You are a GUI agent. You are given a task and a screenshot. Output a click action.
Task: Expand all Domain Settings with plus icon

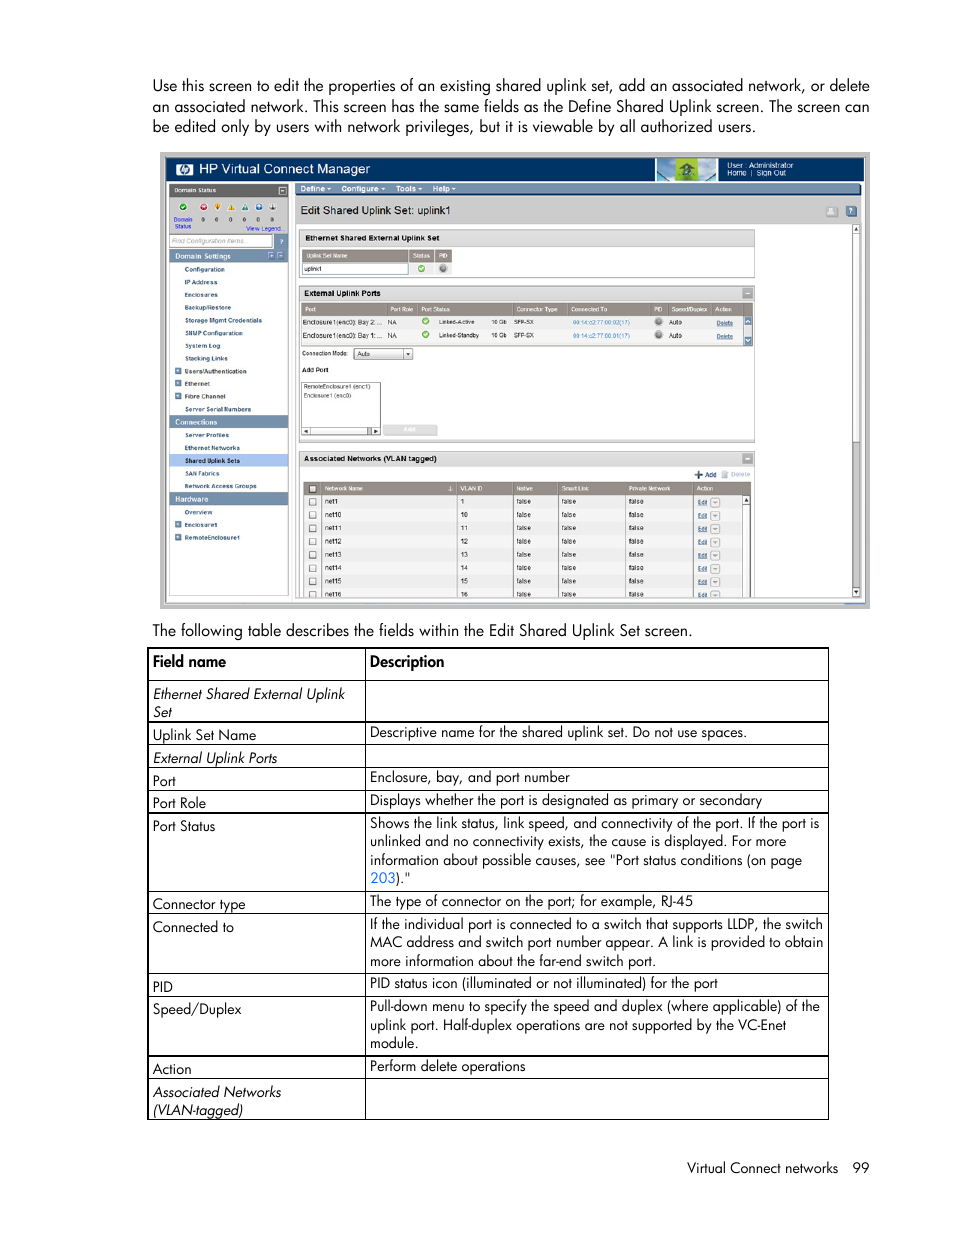[x=271, y=256]
